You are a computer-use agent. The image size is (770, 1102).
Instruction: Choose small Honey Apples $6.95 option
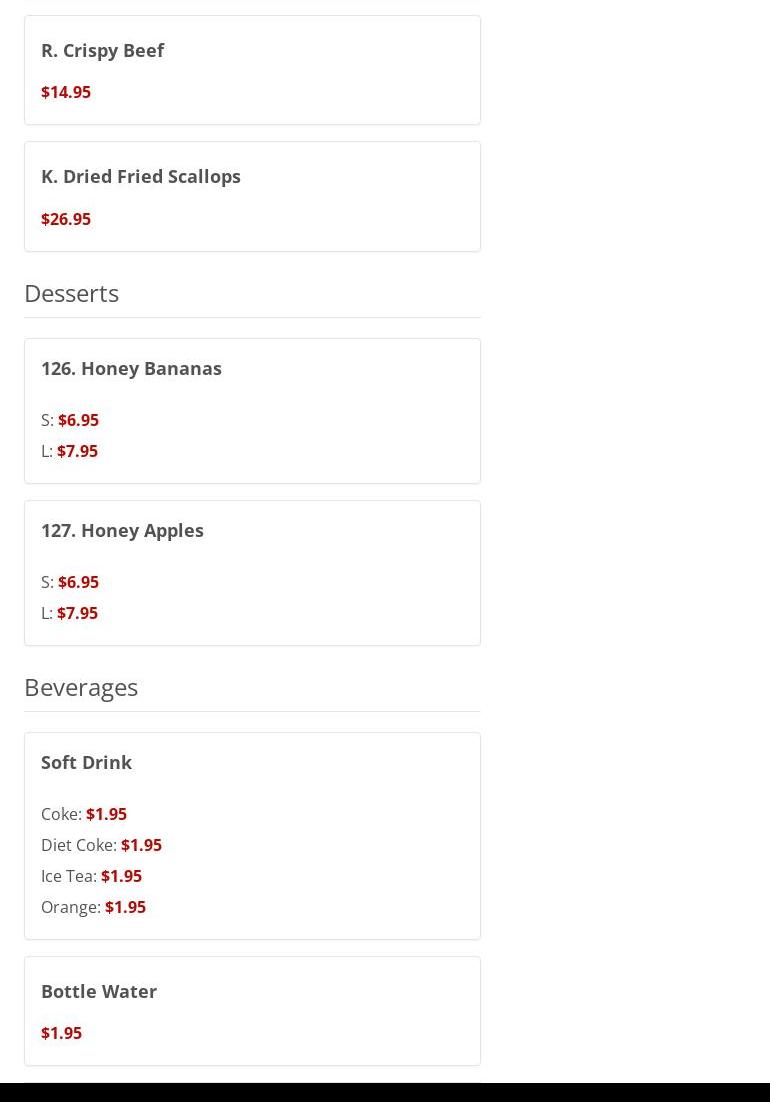[78, 582]
